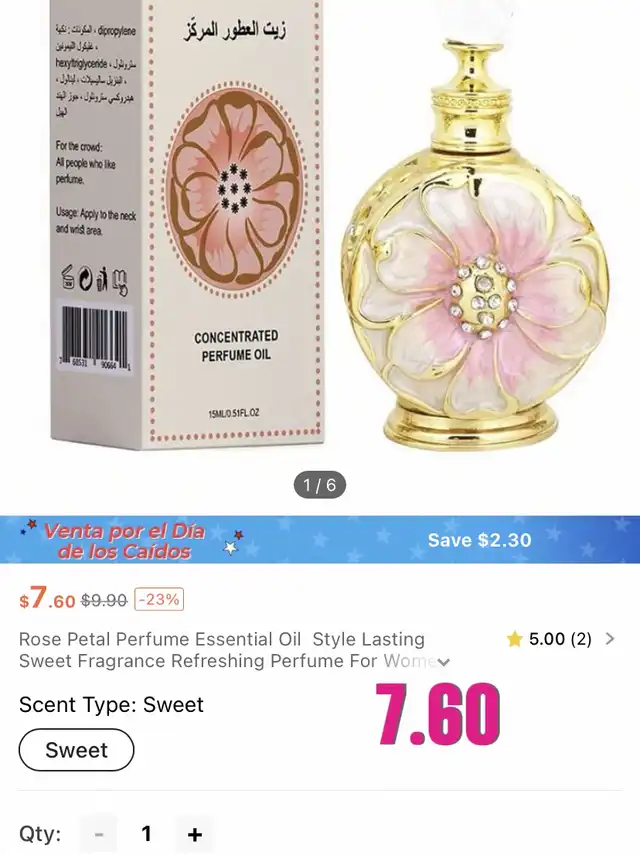Tap the crossed-out $9.90 original price
640x855 pixels.
[104, 600]
